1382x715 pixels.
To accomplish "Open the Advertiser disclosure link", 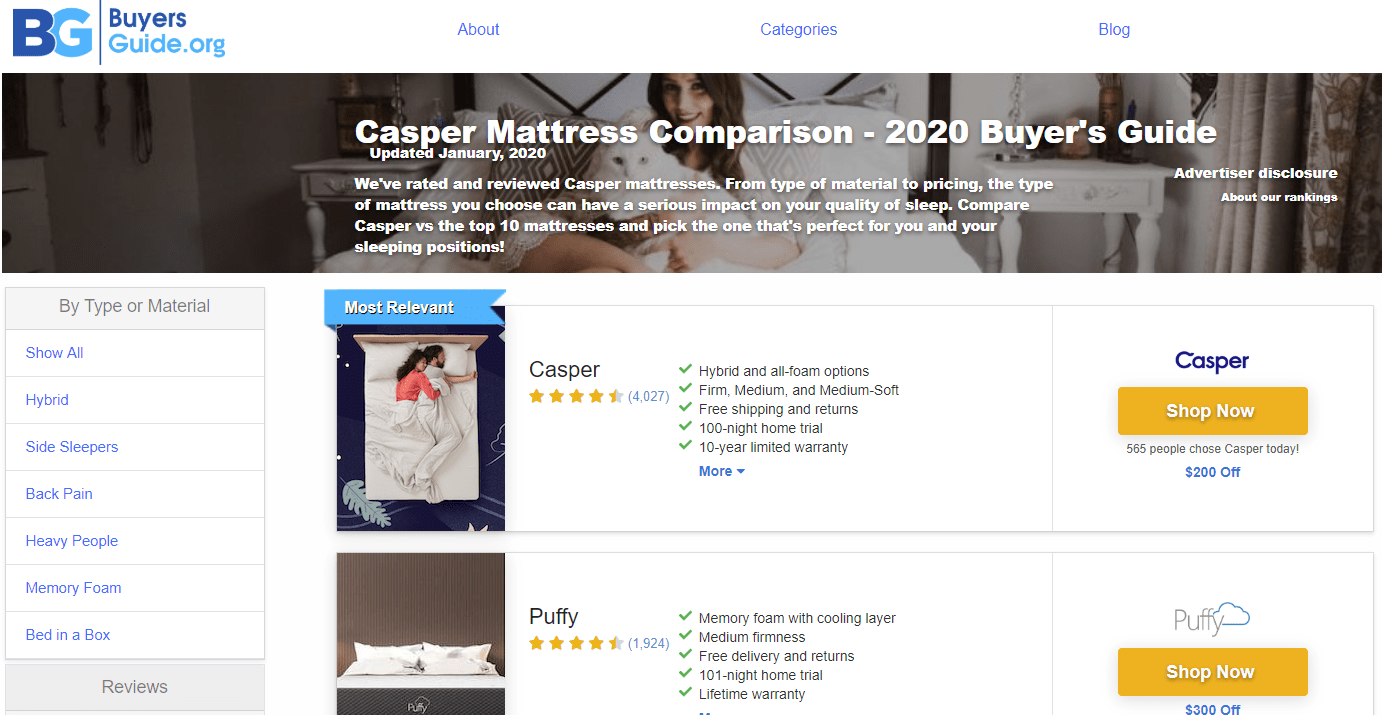I will pyautogui.click(x=1255, y=173).
